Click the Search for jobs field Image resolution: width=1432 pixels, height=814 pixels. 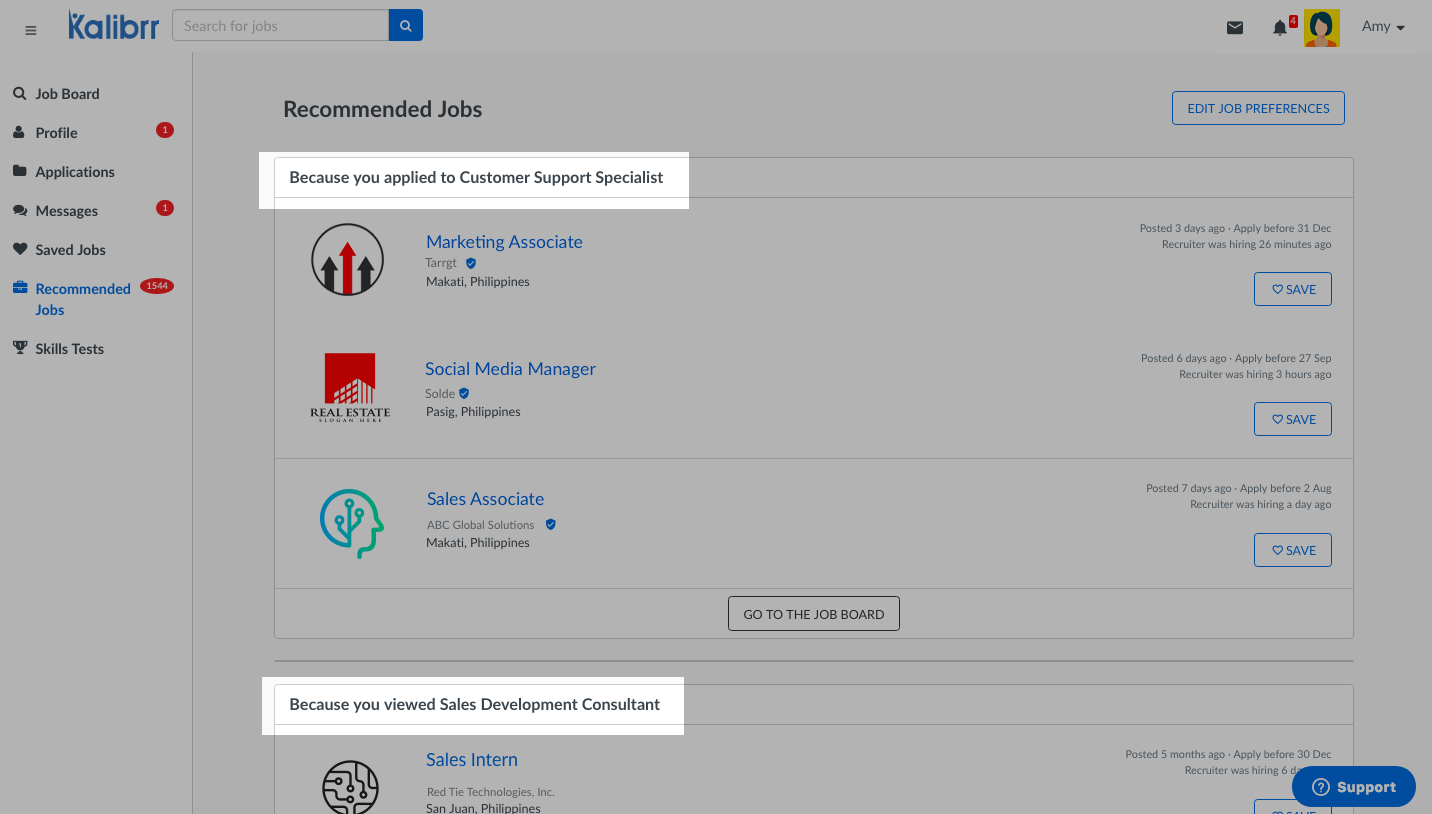(x=280, y=26)
